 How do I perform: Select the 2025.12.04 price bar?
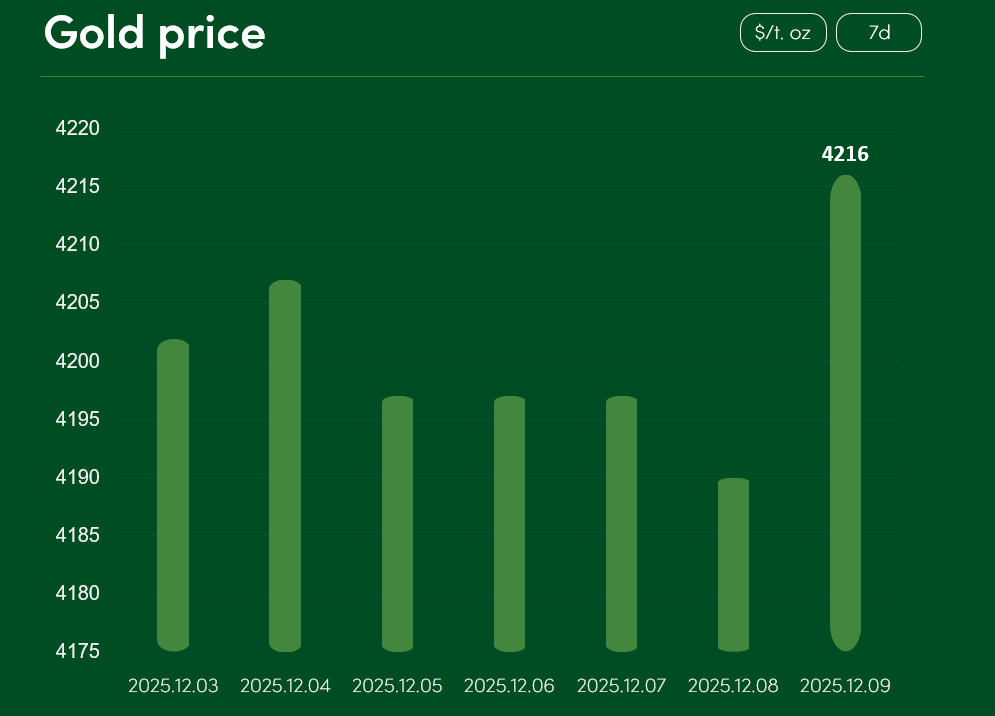(x=285, y=466)
